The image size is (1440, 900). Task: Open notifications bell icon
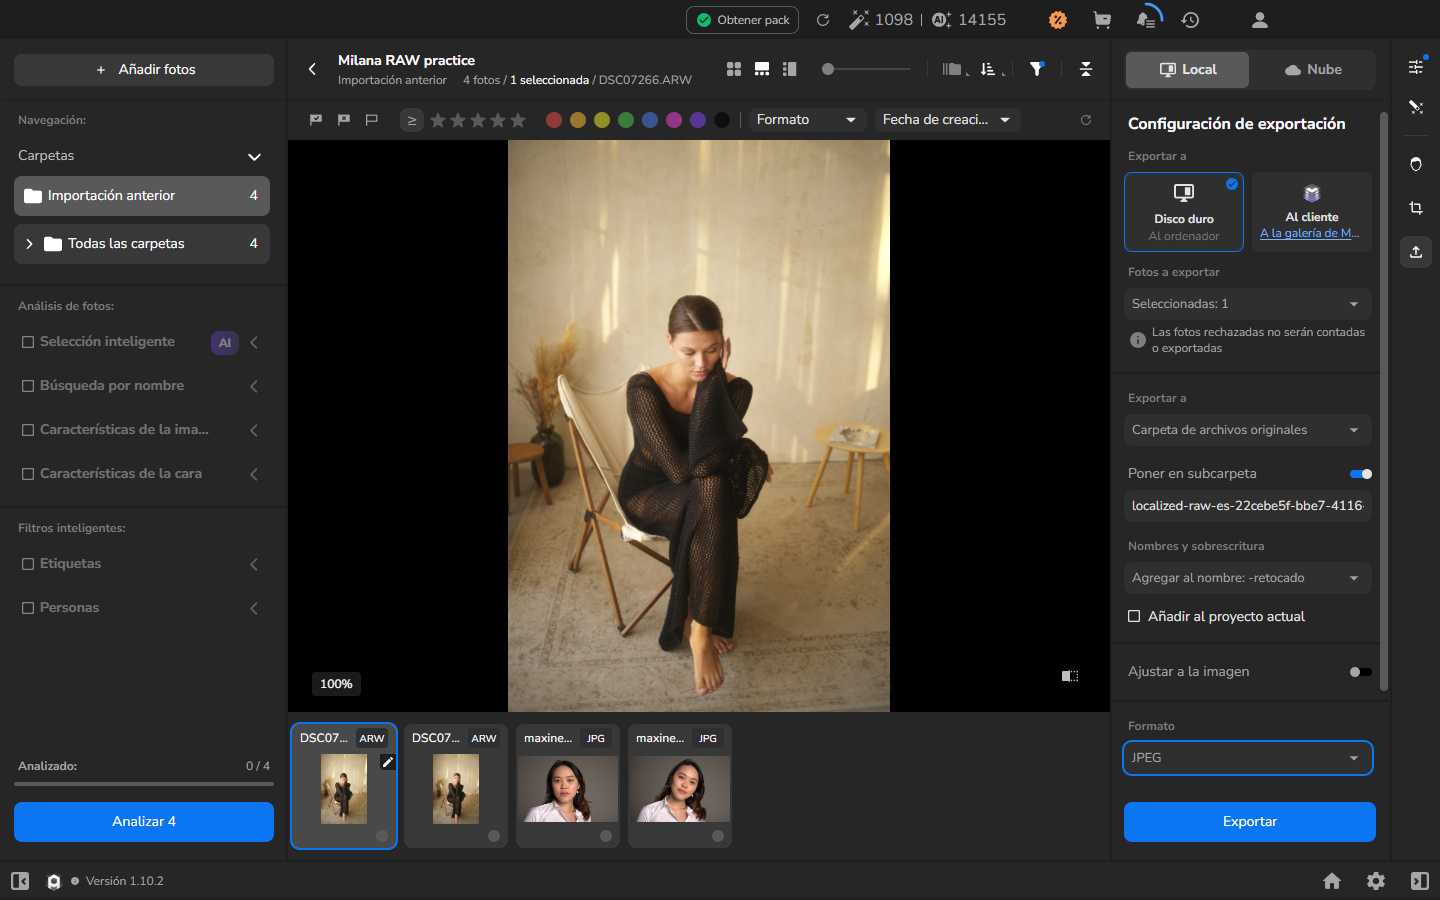click(1146, 20)
